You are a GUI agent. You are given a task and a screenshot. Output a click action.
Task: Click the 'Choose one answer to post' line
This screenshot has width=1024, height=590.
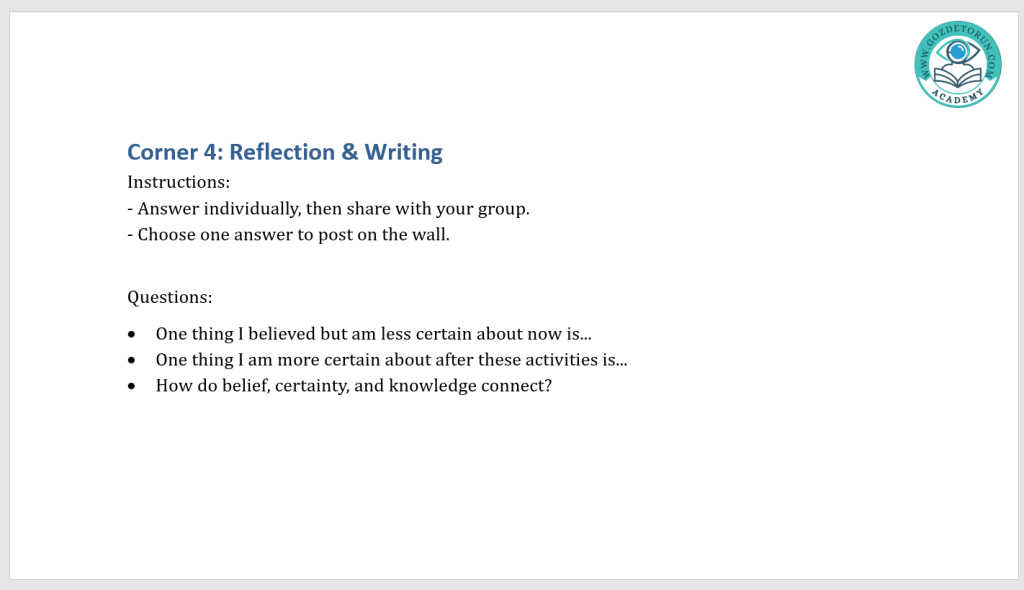click(x=294, y=235)
